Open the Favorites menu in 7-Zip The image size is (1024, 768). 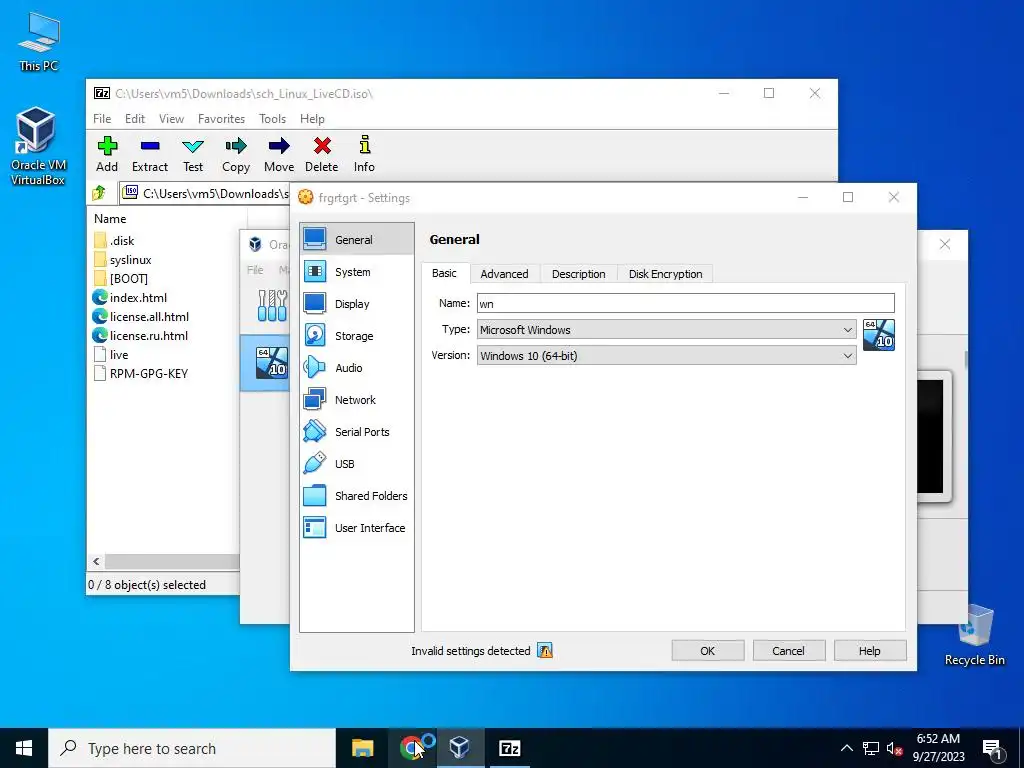(x=221, y=118)
